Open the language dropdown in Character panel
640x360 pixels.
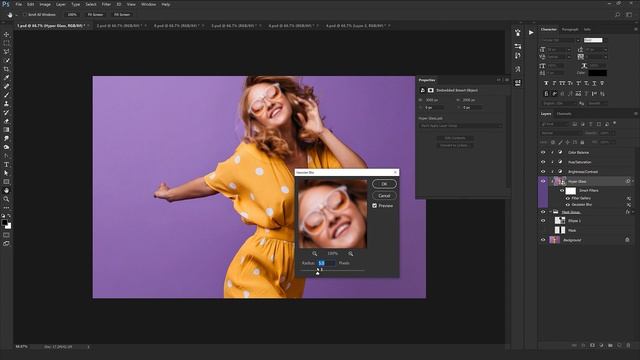tap(559, 104)
